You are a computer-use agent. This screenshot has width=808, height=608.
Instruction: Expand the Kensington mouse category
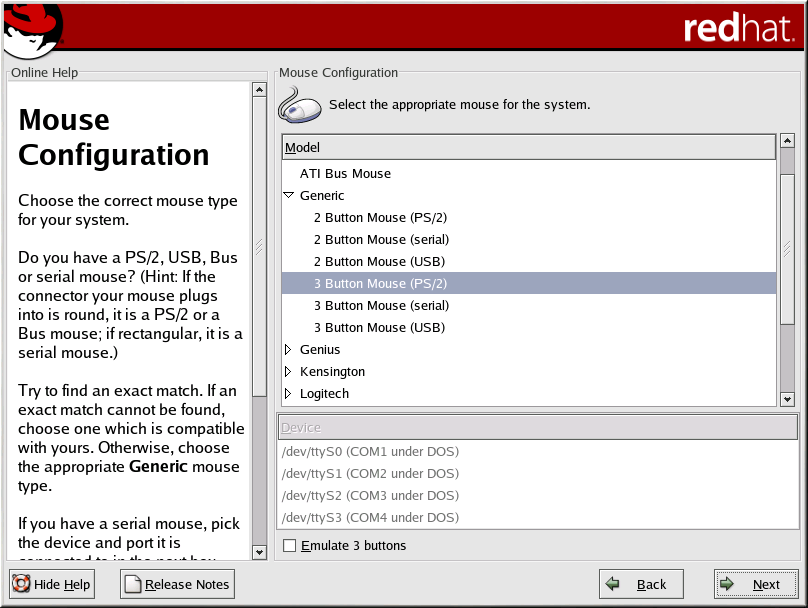(x=288, y=372)
